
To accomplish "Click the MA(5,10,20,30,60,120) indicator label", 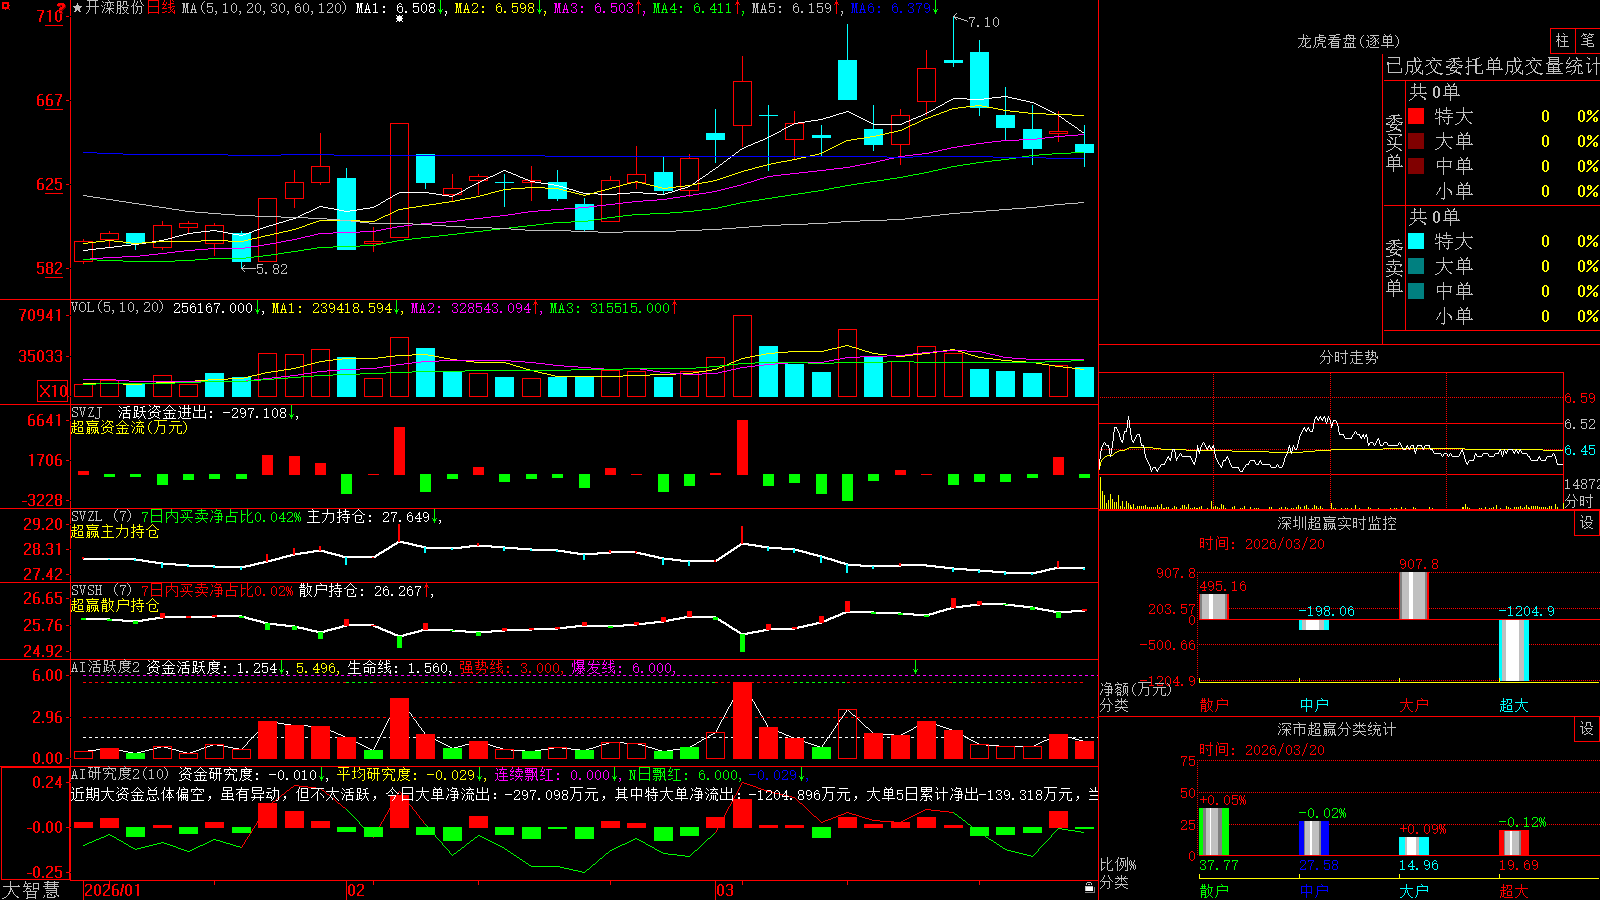I will (x=264, y=8).
